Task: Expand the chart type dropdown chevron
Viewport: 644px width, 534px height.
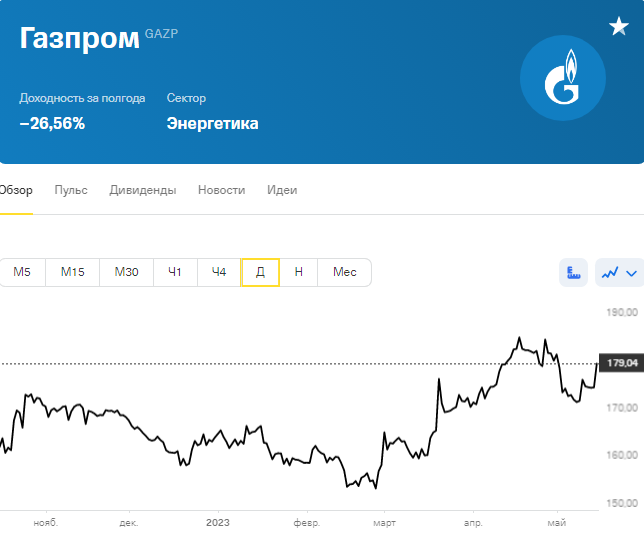Action: (632, 273)
